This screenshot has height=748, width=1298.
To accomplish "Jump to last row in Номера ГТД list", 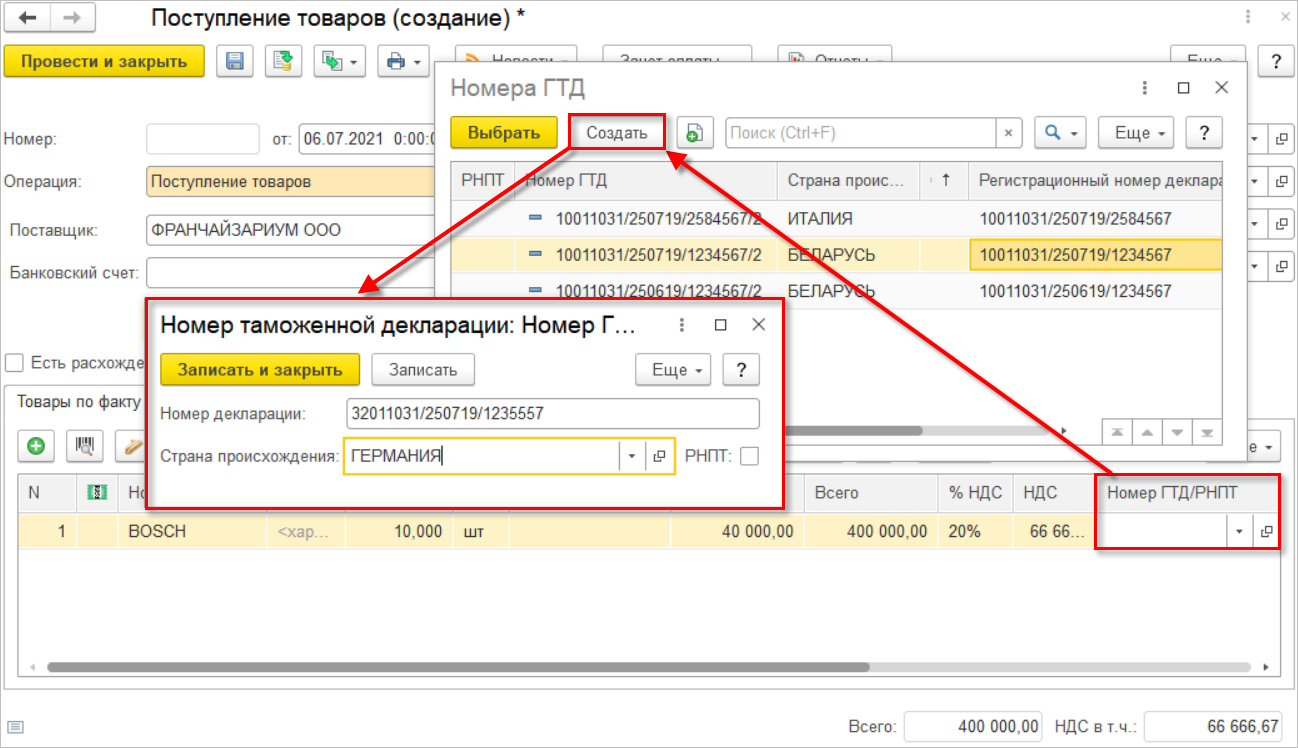I will [1207, 432].
